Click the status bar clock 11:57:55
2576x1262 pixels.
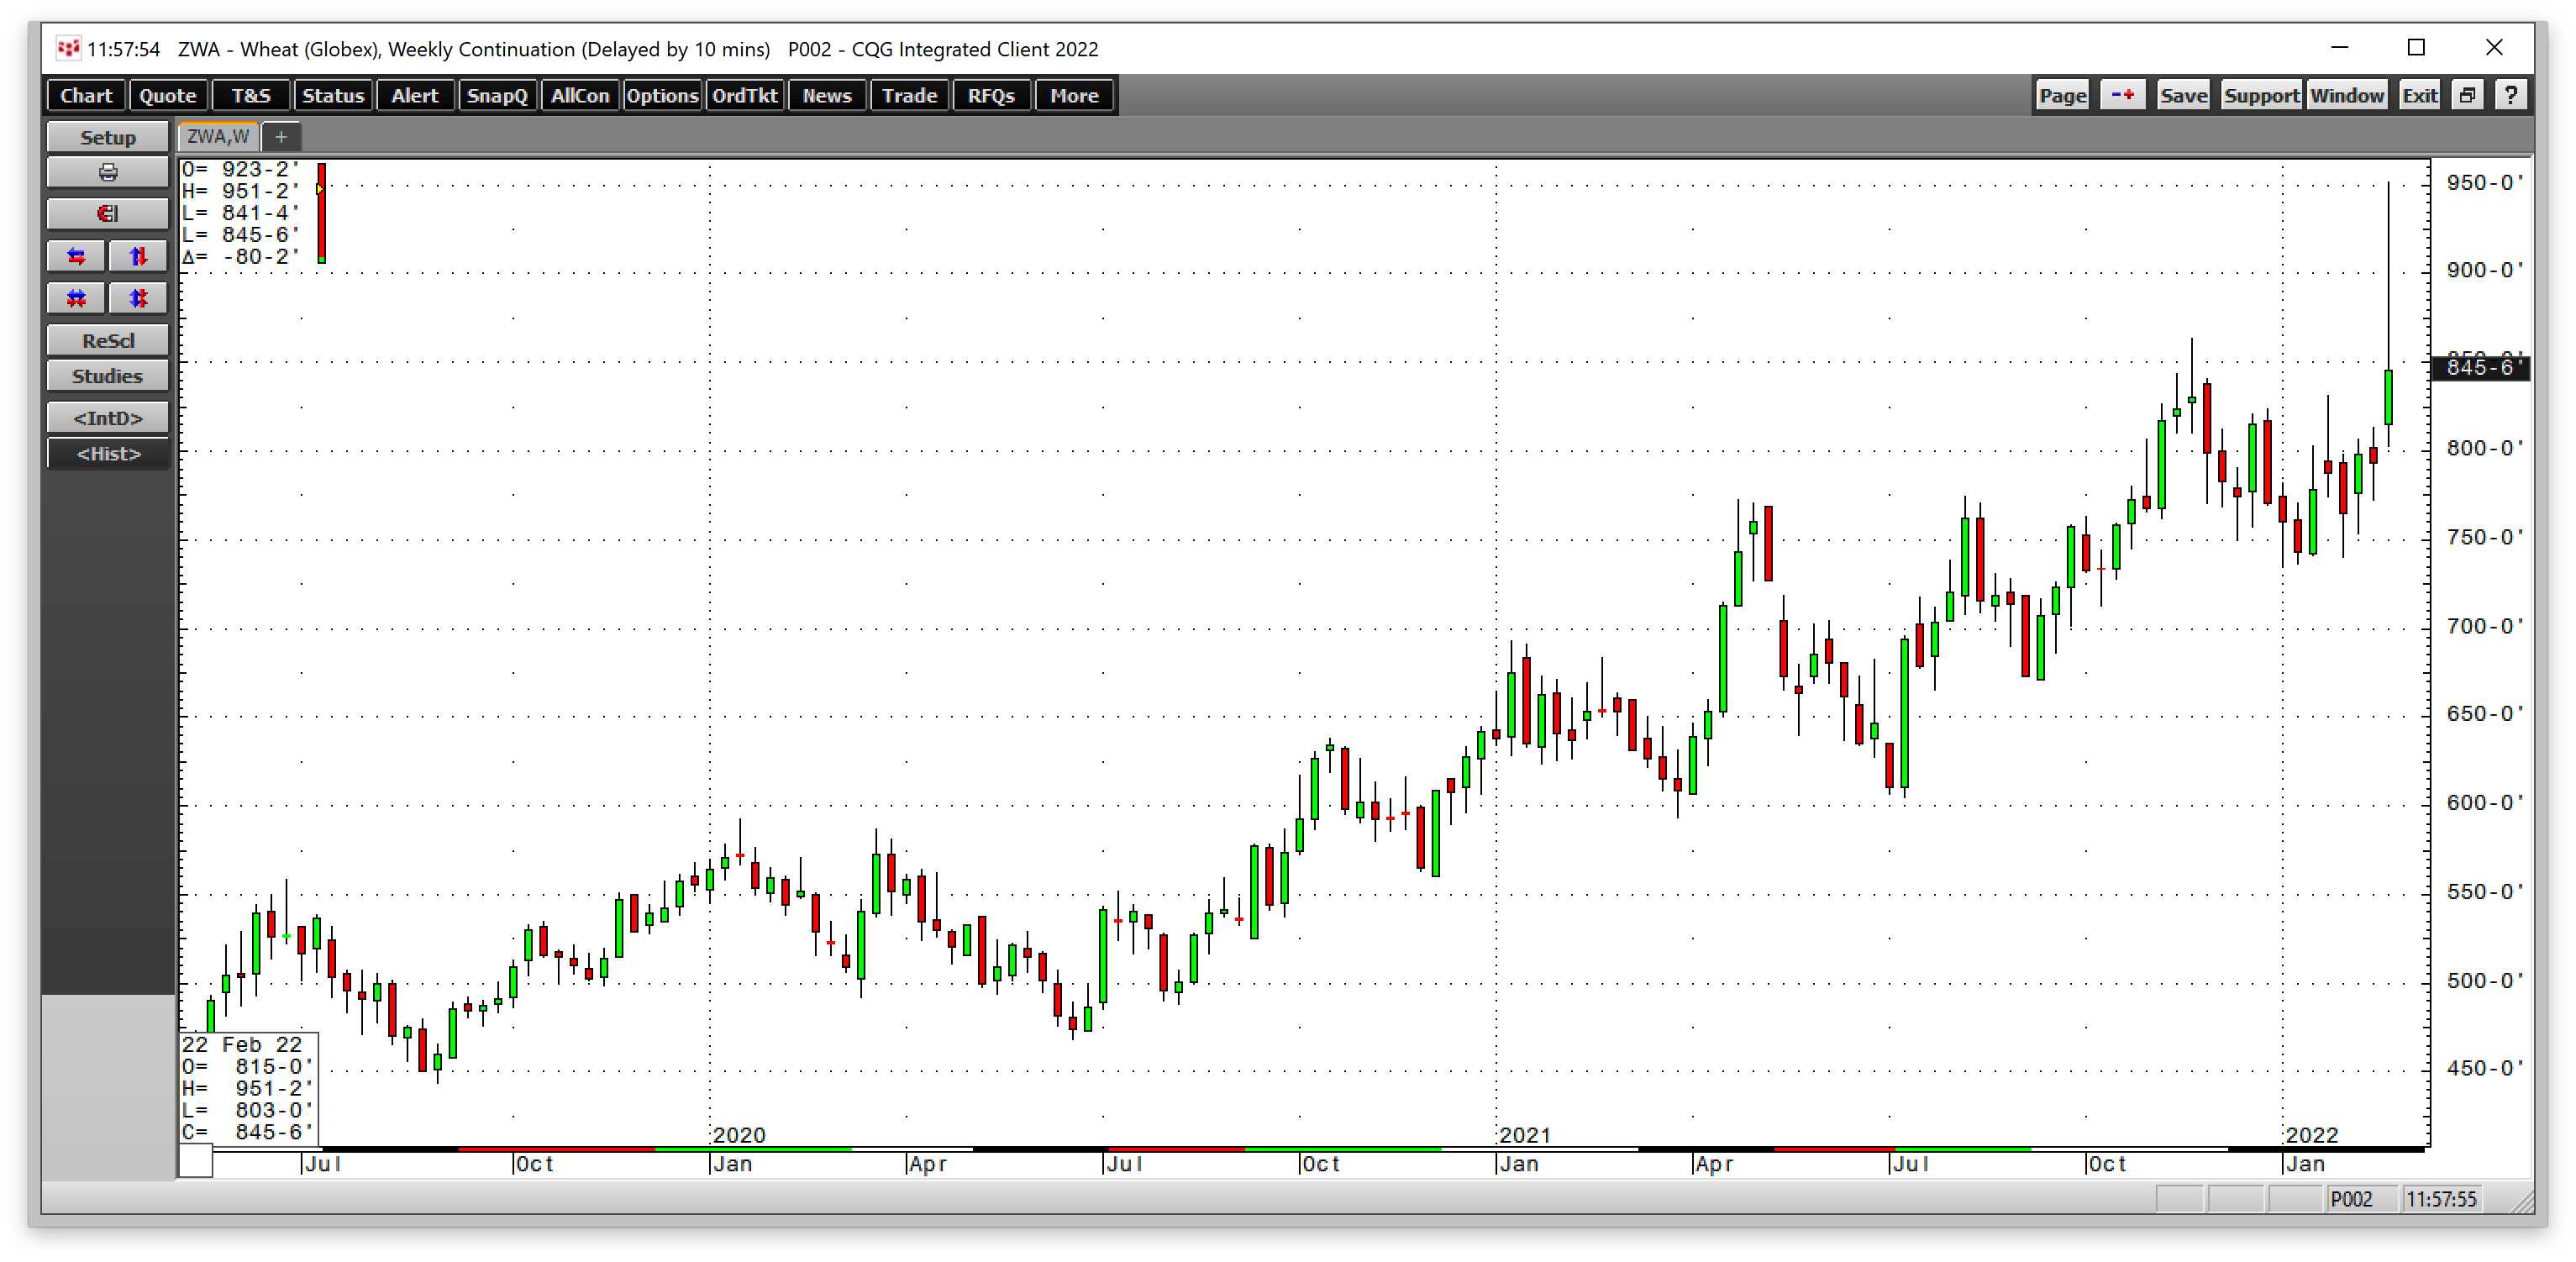[x=2441, y=1199]
